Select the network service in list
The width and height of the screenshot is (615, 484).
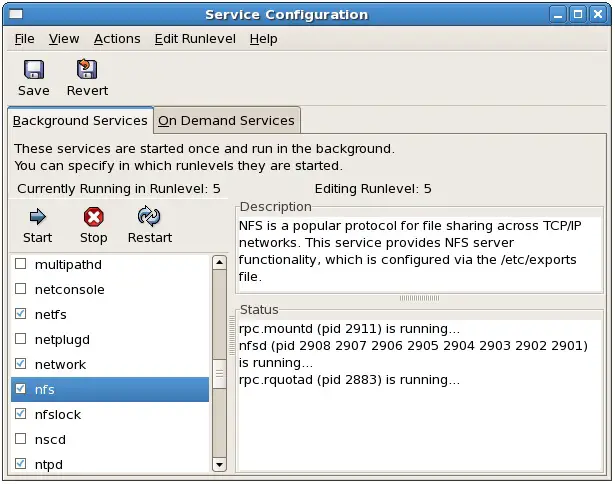tap(61, 365)
